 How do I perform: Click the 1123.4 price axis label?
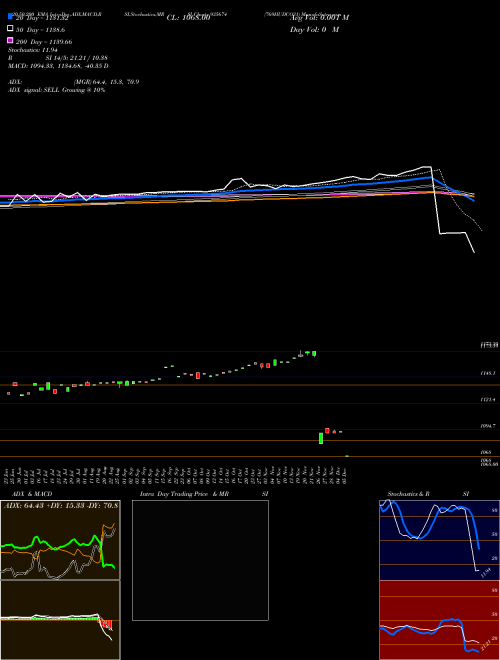tap(488, 399)
